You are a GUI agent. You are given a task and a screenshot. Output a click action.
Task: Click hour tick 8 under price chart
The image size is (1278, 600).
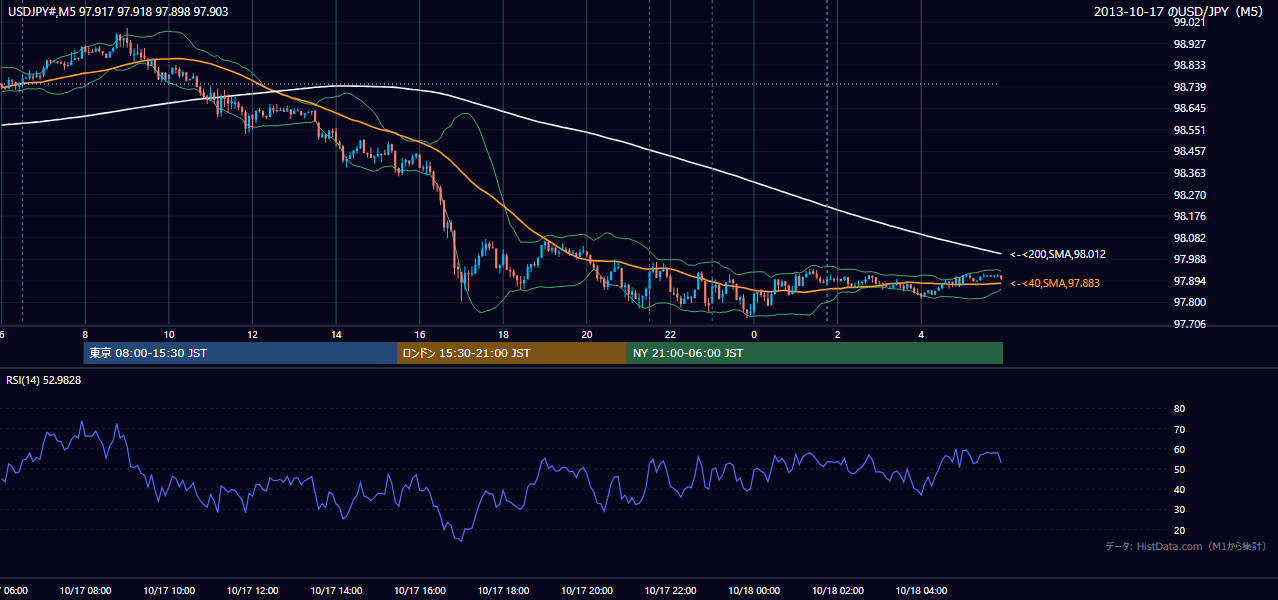(x=85, y=335)
